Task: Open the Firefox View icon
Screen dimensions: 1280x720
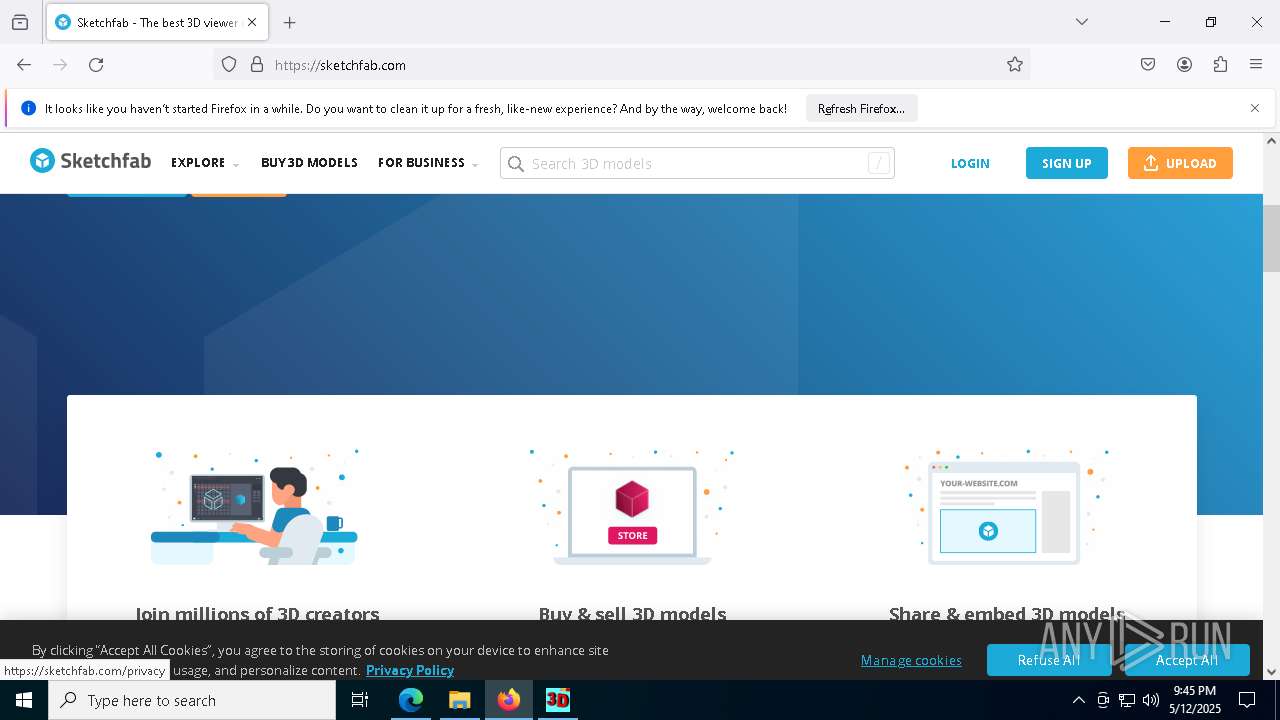Action: pyautogui.click(x=20, y=22)
